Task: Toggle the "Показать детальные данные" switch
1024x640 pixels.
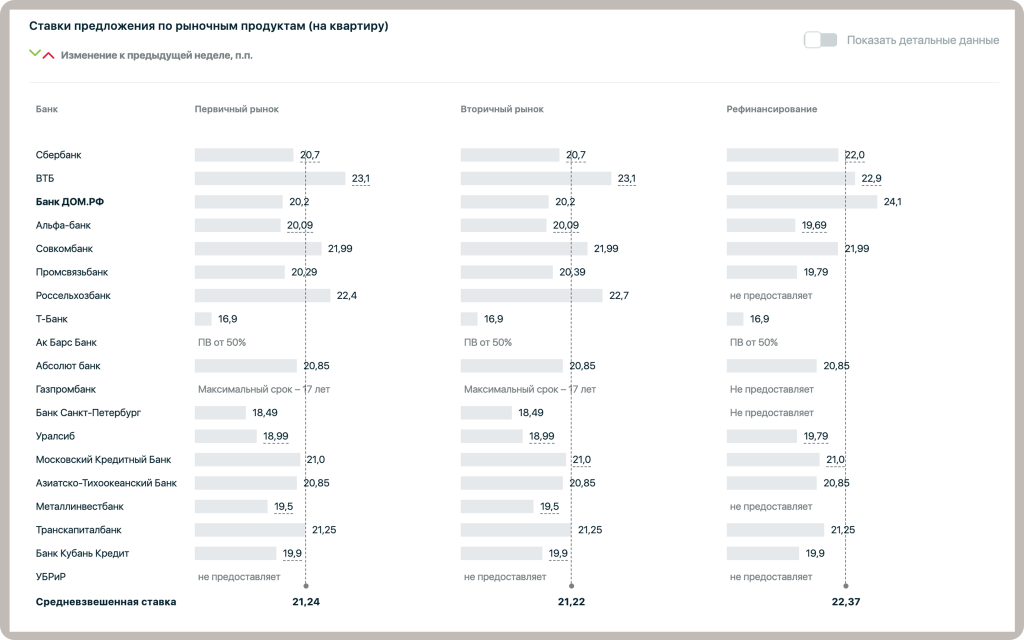Action: (x=820, y=40)
